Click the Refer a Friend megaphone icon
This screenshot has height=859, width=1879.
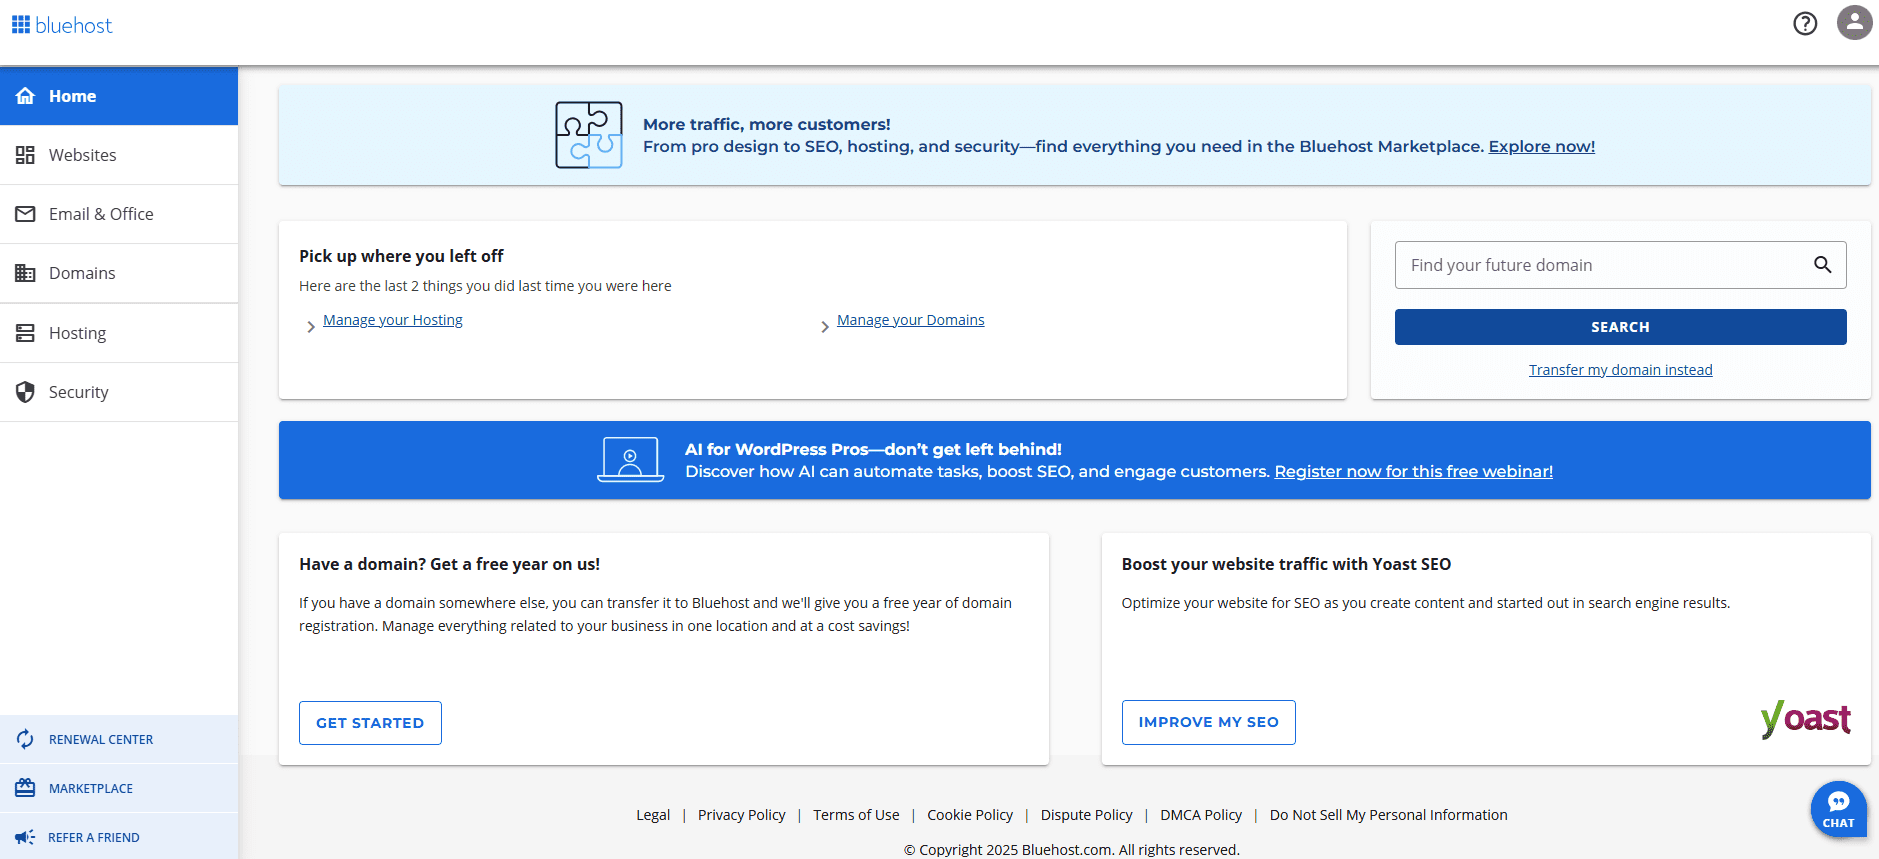tap(25, 837)
